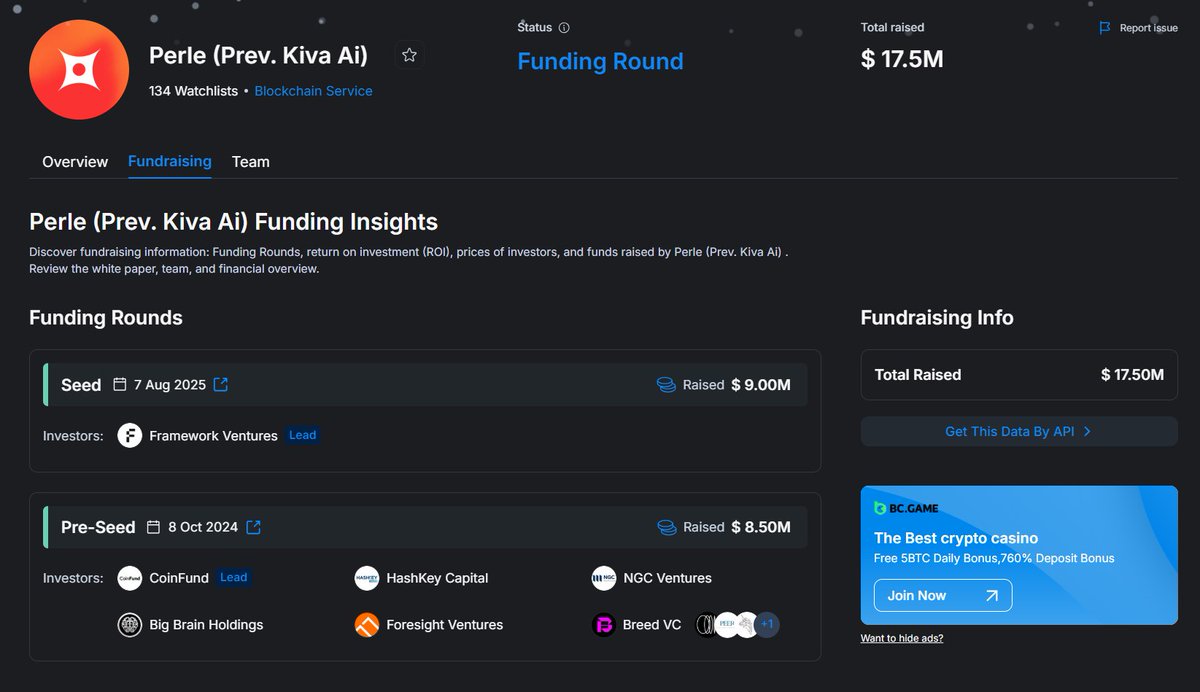Click Lead badge next to Framework Ventures

tap(302, 435)
